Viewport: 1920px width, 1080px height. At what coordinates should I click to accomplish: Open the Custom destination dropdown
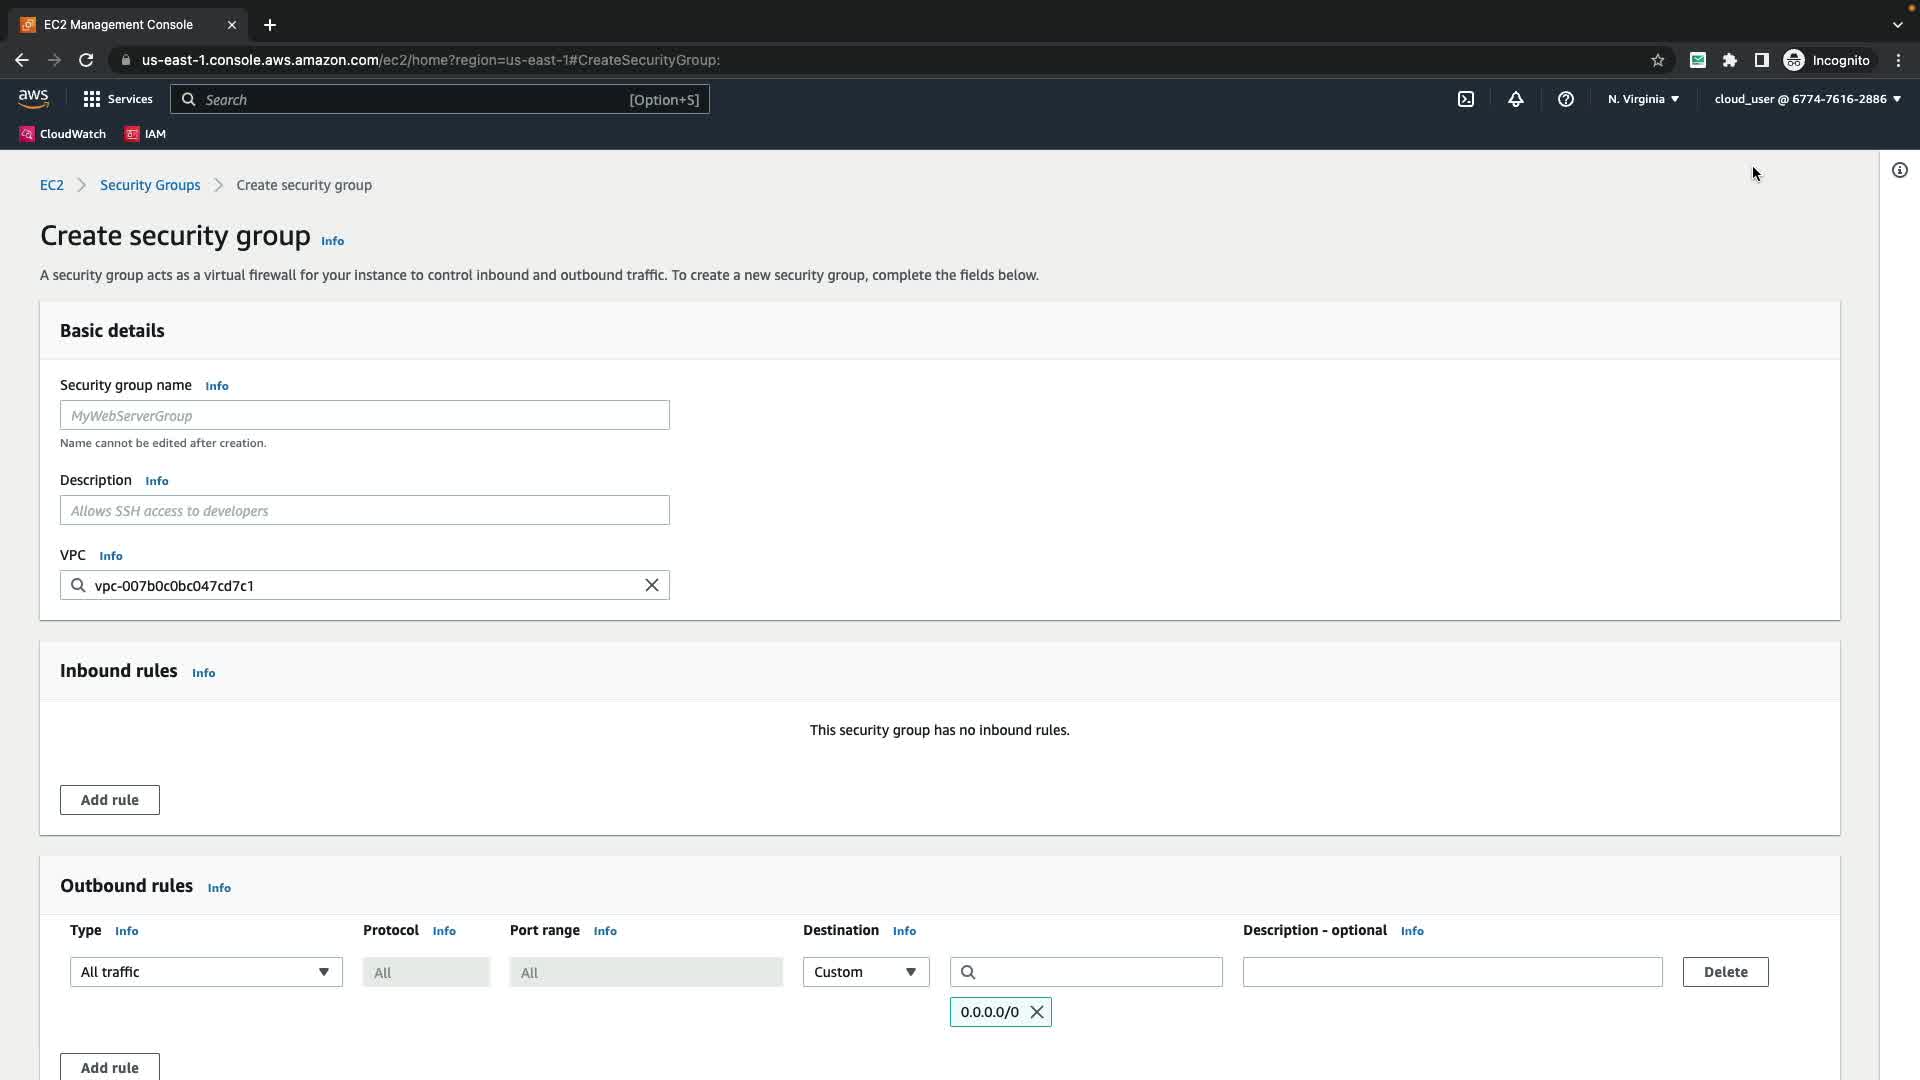865,972
